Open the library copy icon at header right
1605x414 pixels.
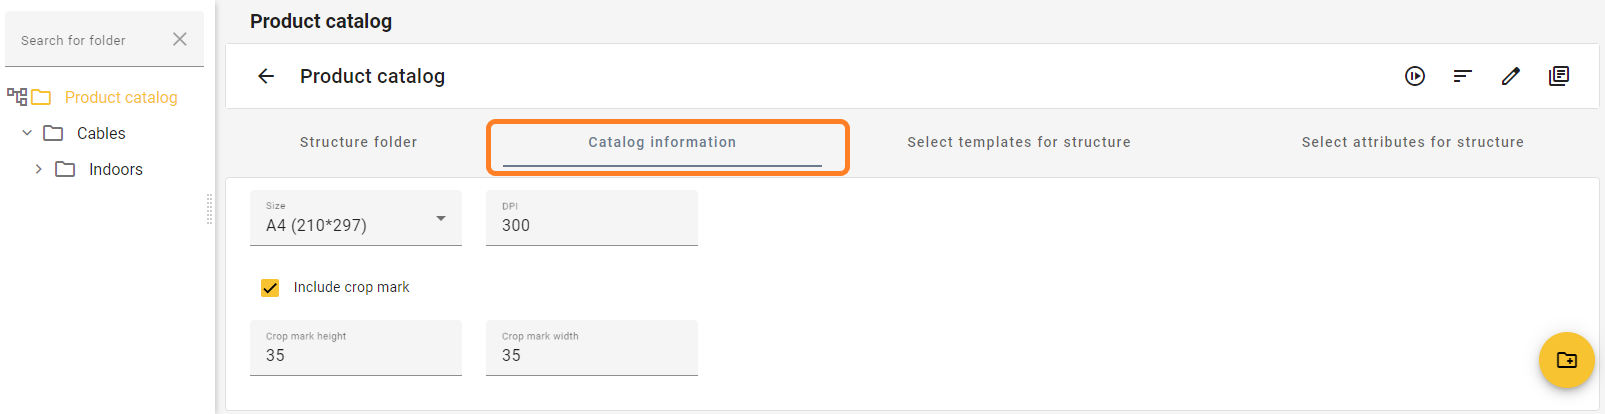1559,76
